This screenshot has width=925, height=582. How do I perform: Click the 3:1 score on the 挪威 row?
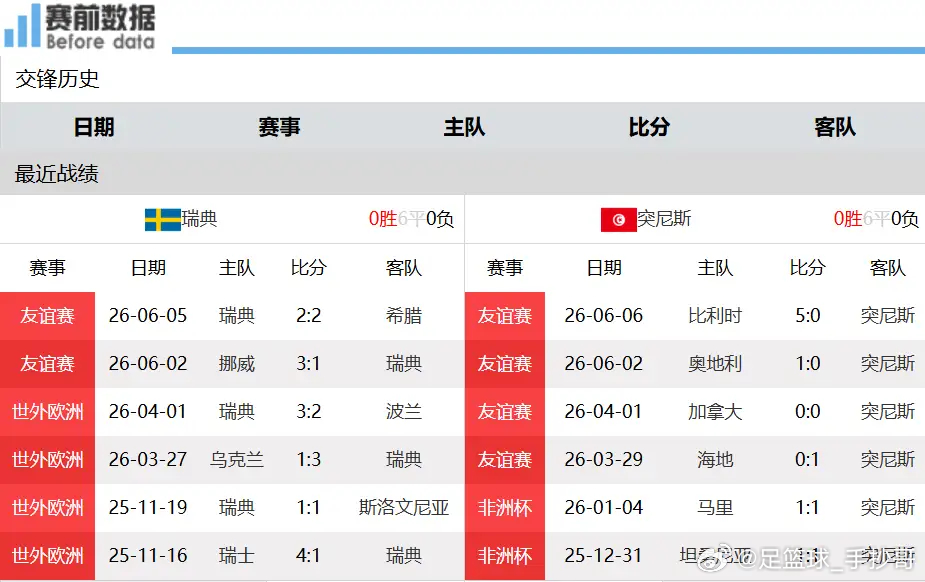(309, 364)
